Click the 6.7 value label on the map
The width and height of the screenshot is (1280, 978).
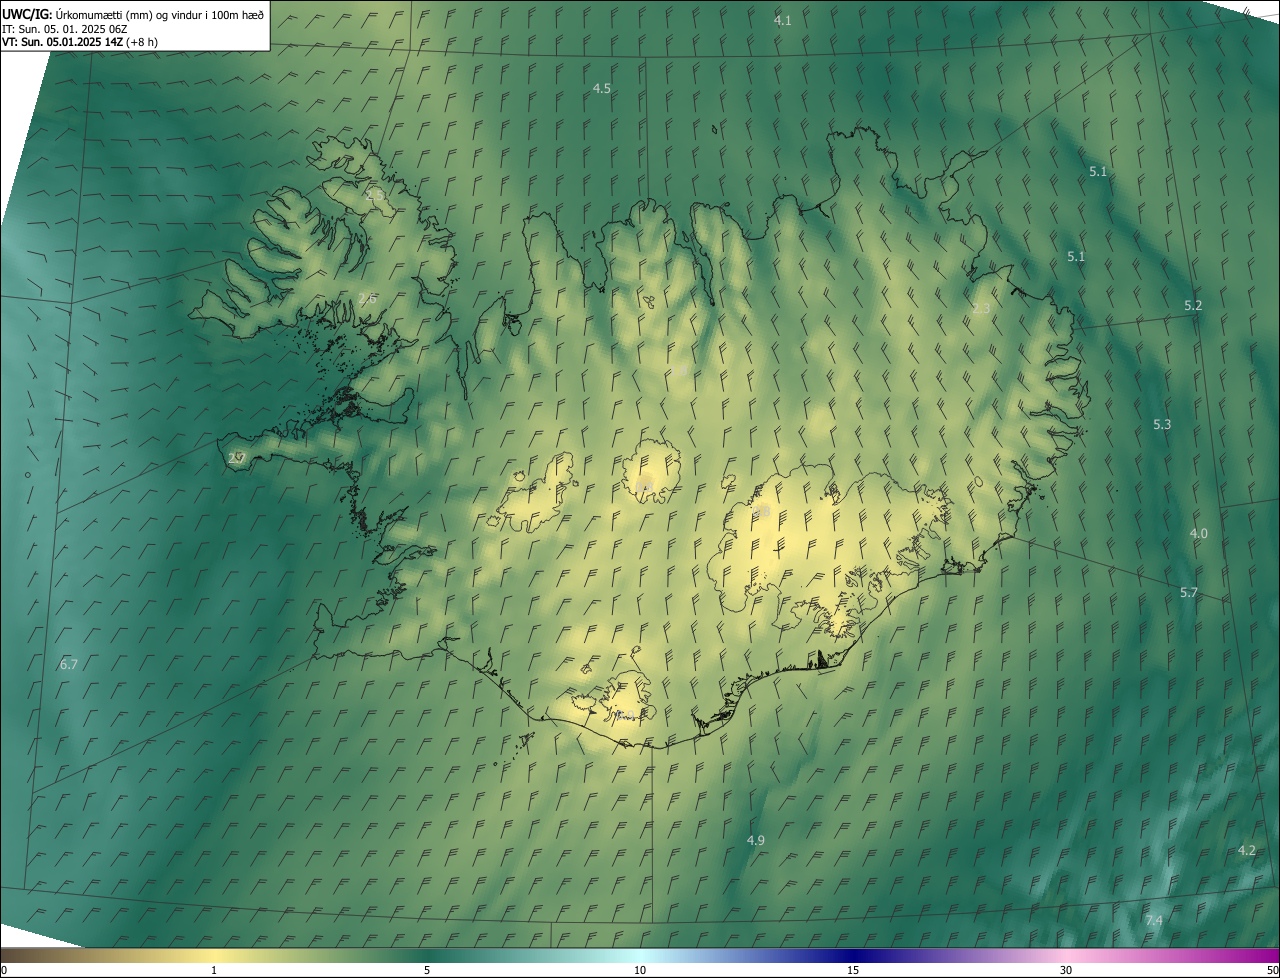coord(68,664)
